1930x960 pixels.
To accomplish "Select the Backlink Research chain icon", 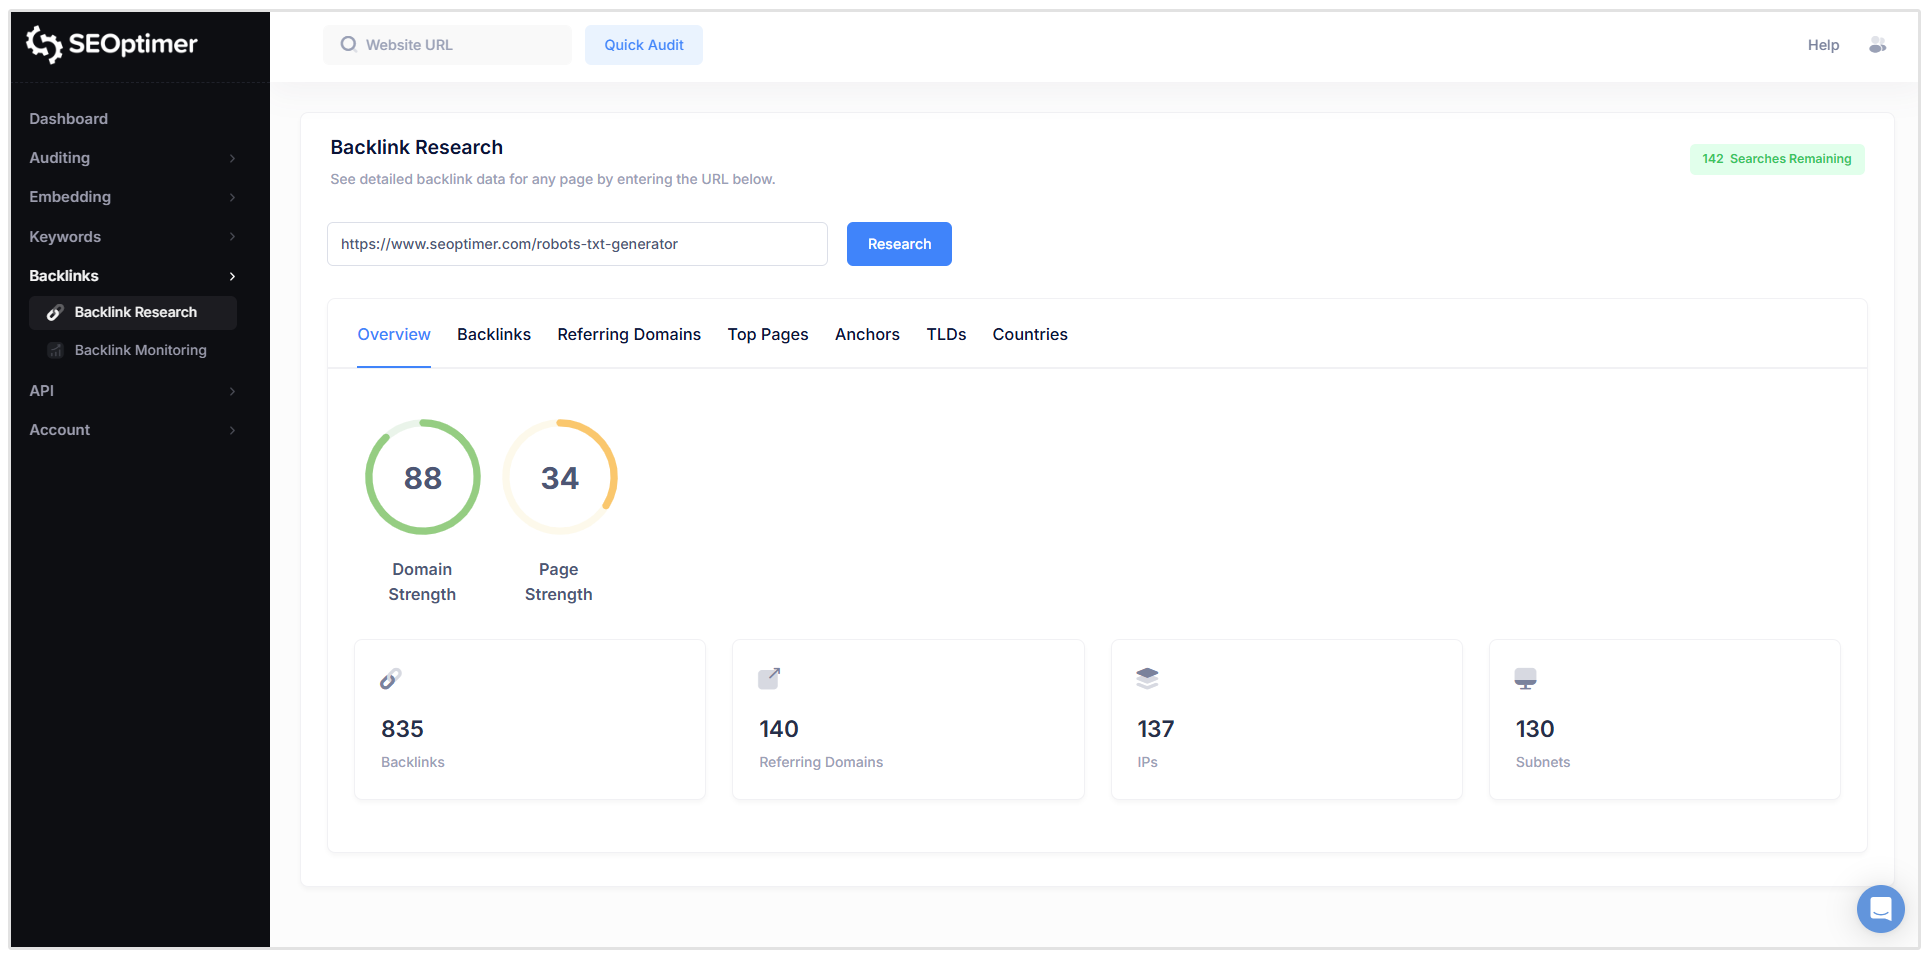I will tap(55, 312).
